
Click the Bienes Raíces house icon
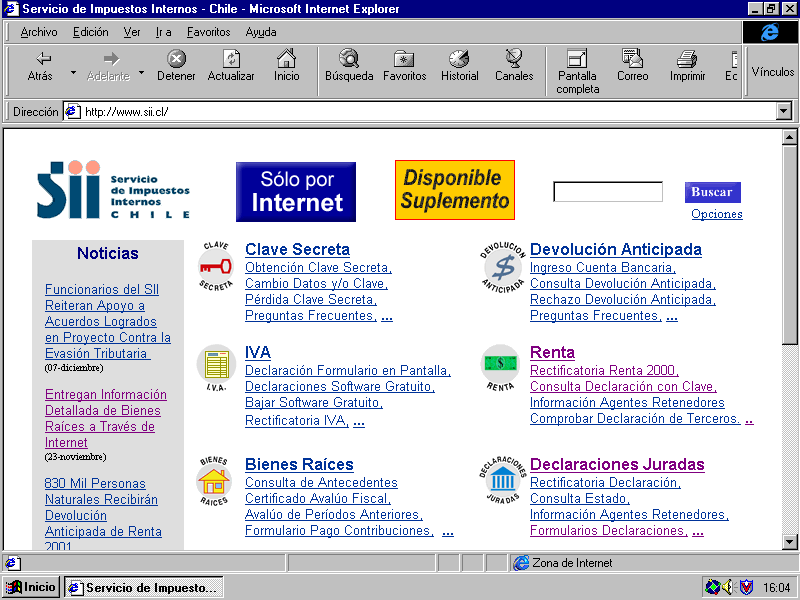click(214, 481)
